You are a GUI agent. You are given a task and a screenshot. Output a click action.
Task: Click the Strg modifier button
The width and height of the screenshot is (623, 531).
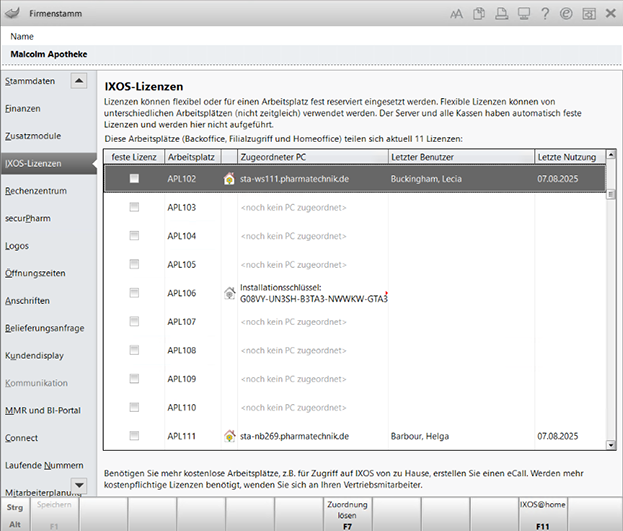(15, 507)
